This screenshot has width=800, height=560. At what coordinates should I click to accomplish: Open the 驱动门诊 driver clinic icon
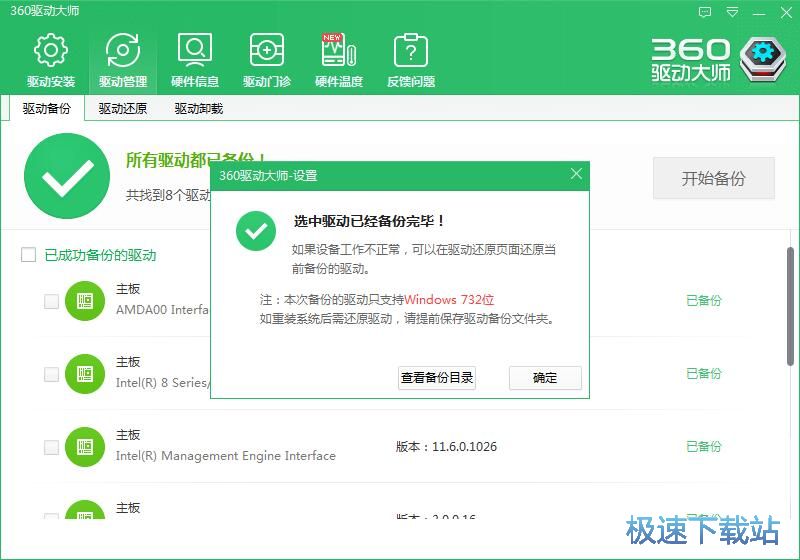[267, 50]
